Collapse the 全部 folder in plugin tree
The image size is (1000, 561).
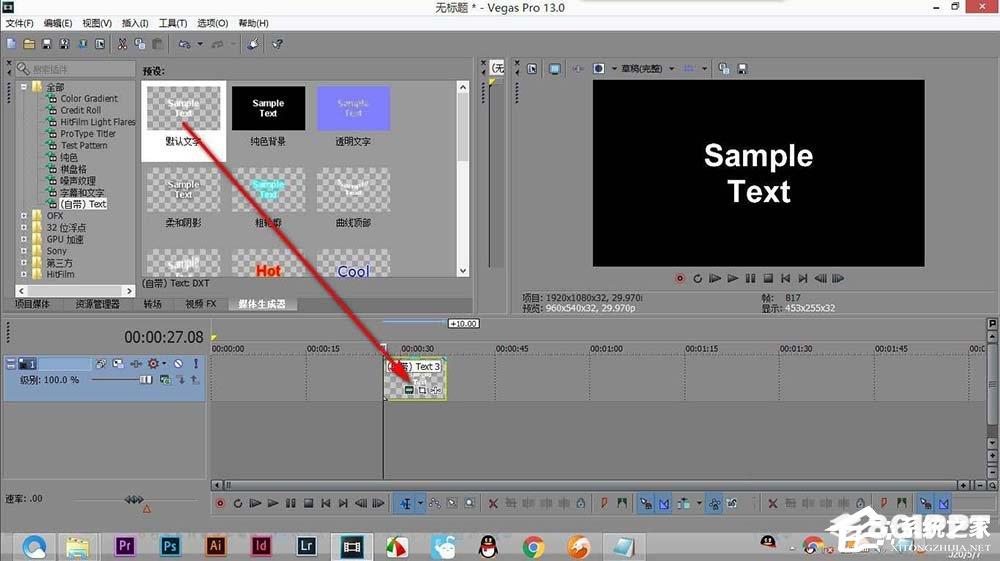24,87
